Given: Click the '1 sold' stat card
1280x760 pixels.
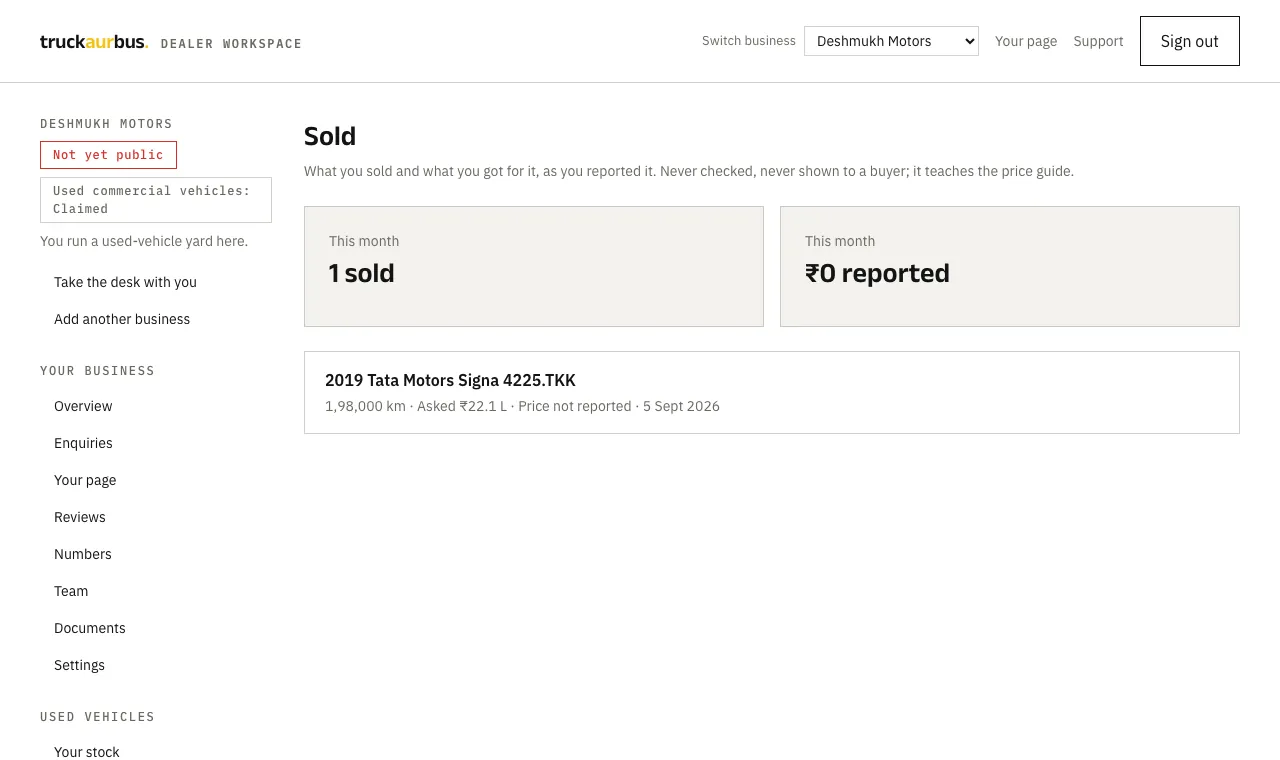Looking at the screenshot, I should click(534, 266).
